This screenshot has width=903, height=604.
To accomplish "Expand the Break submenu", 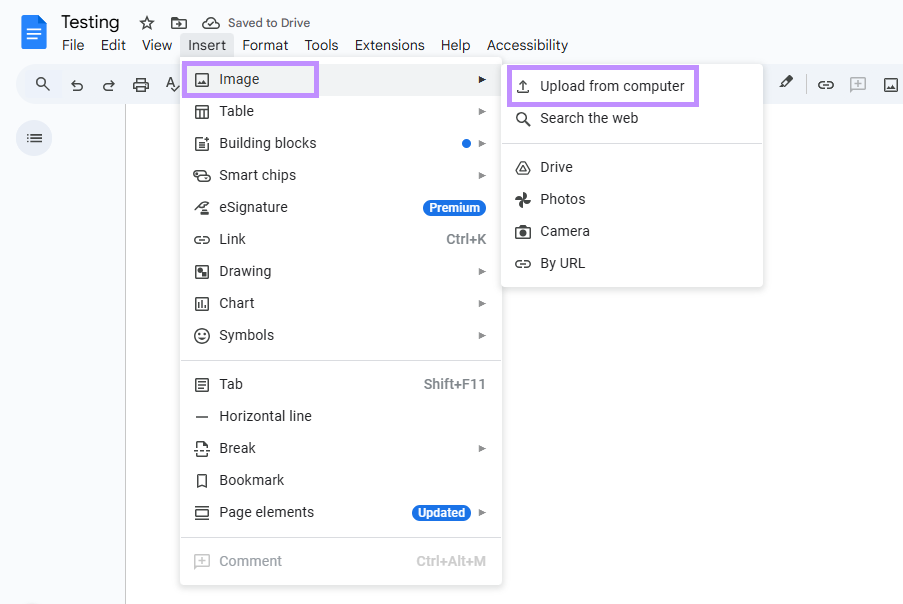I will click(x=235, y=448).
